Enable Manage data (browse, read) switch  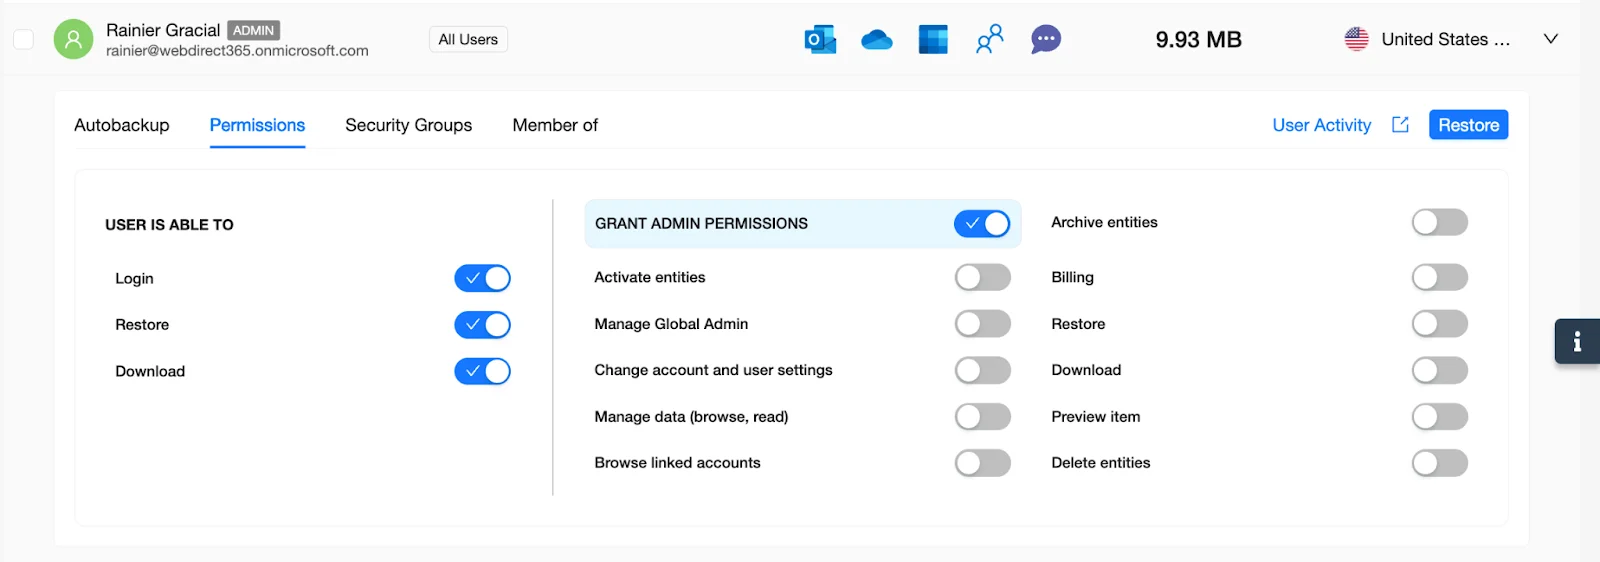982,417
